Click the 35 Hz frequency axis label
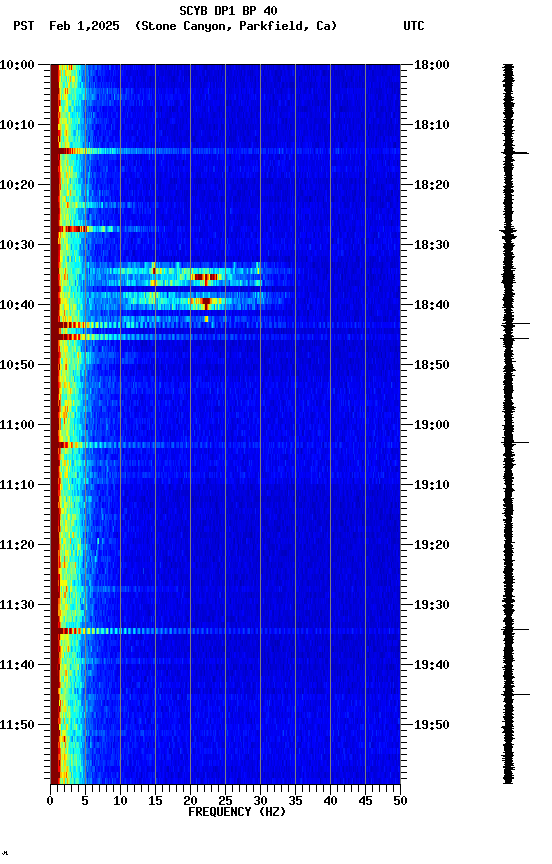552x864 pixels. pyautogui.click(x=295, y=801)
